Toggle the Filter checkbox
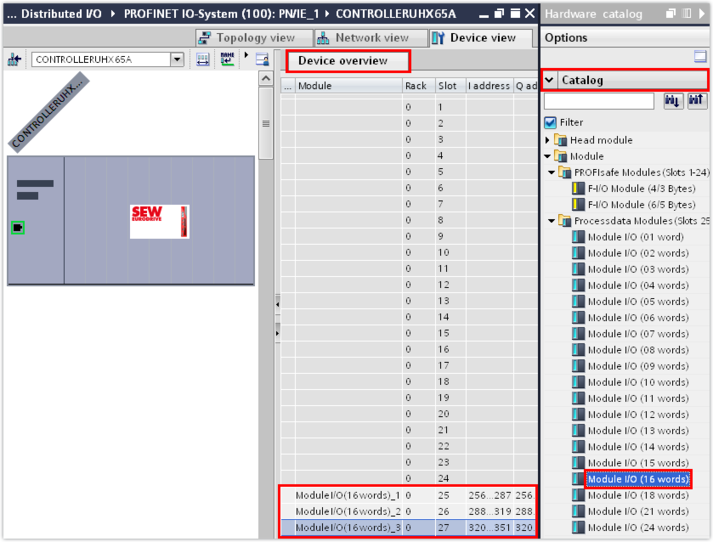This screenshot has width=713, height=542. 550,123
